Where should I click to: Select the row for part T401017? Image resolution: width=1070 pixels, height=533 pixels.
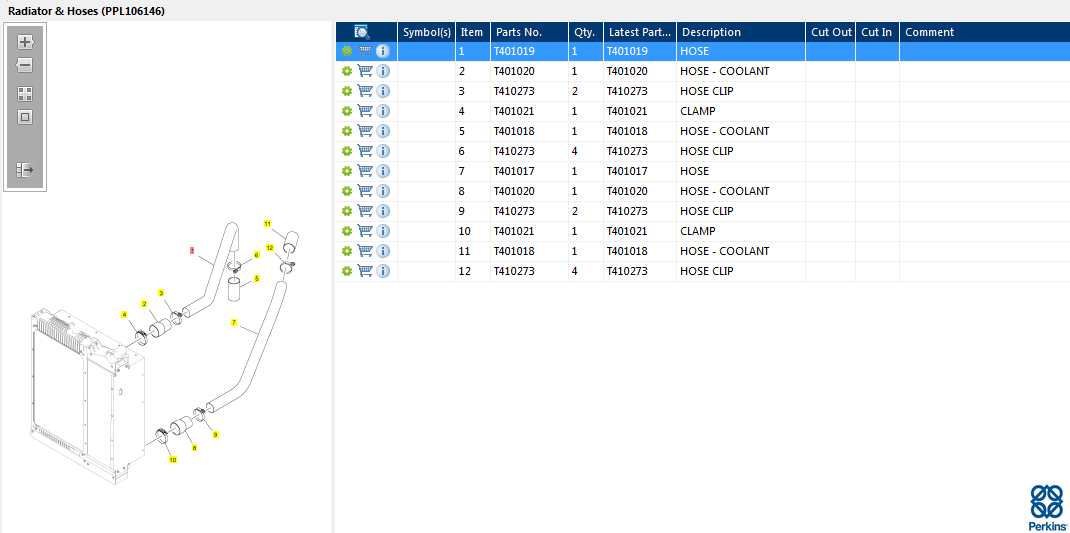[x=703, y=171]
